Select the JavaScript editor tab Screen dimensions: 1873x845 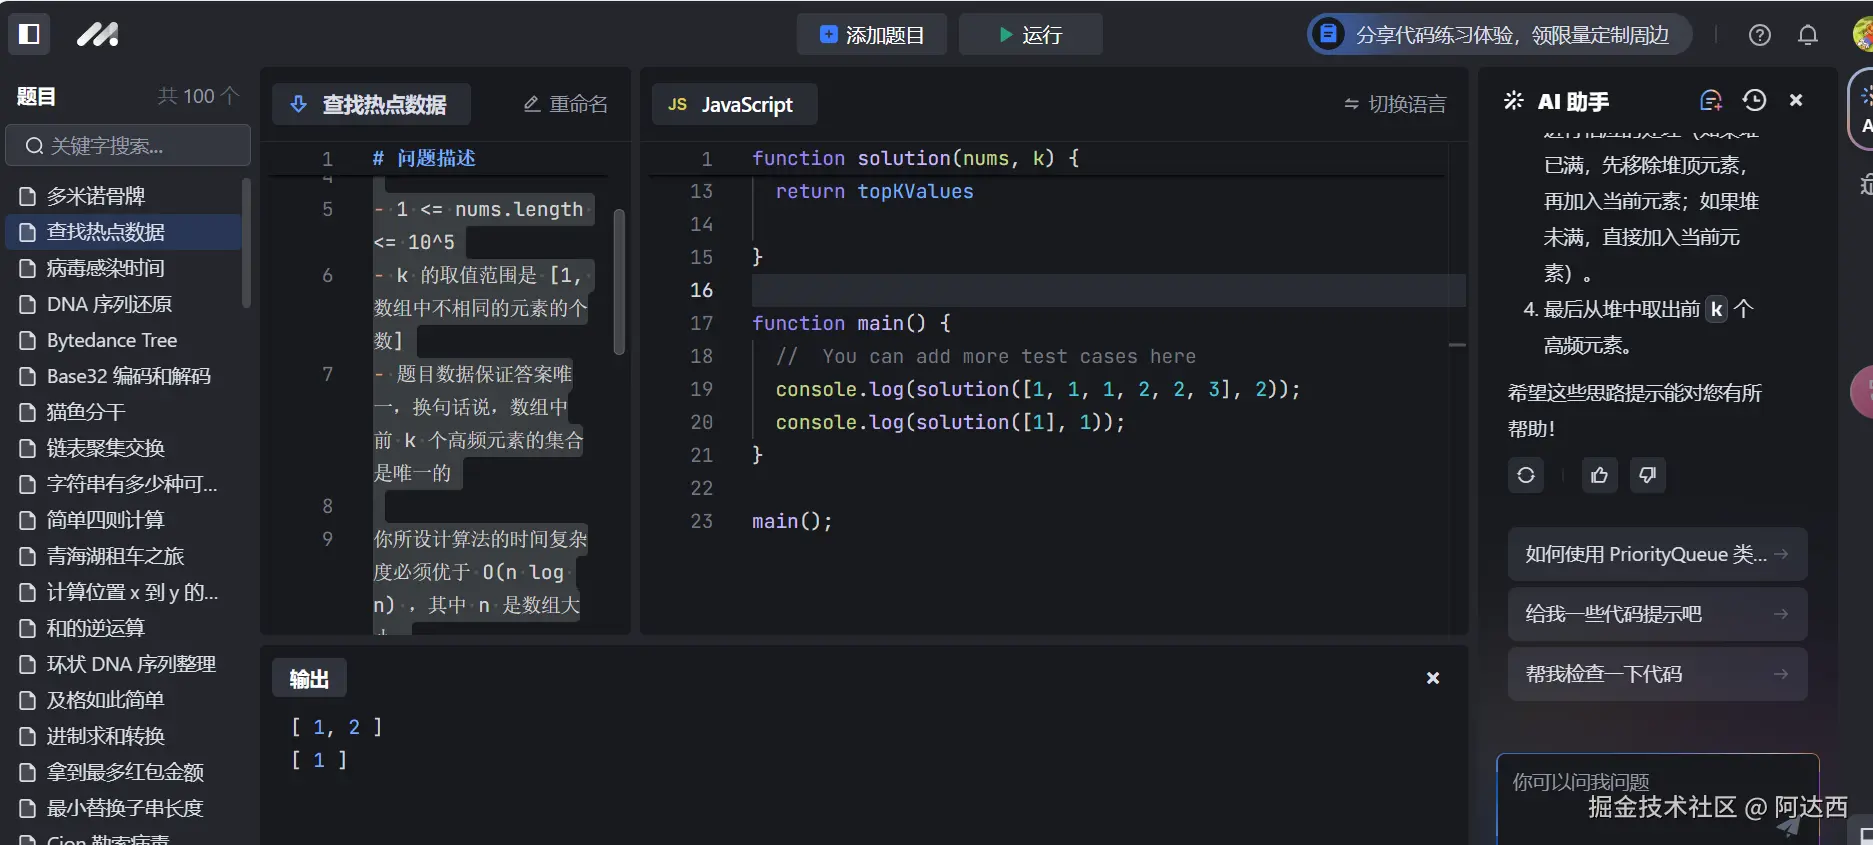pos(734,104)
